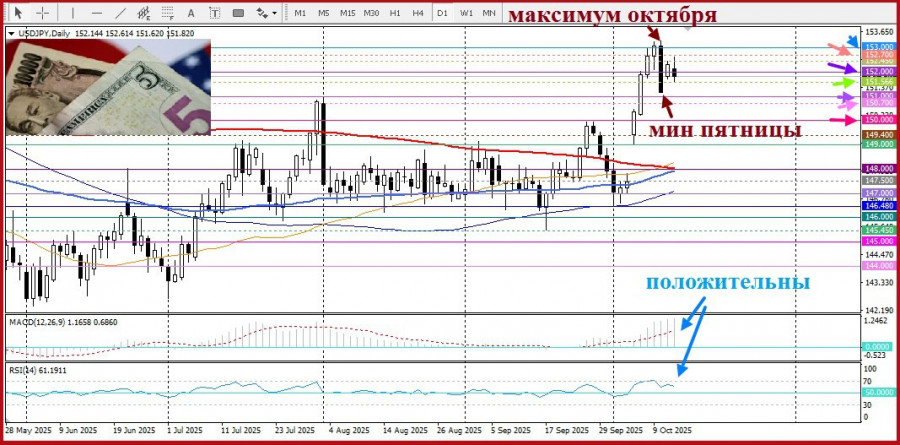Click the 147.500 gray price level label
The width and height of the screenshot is (900, 445).
click(879, 180)
